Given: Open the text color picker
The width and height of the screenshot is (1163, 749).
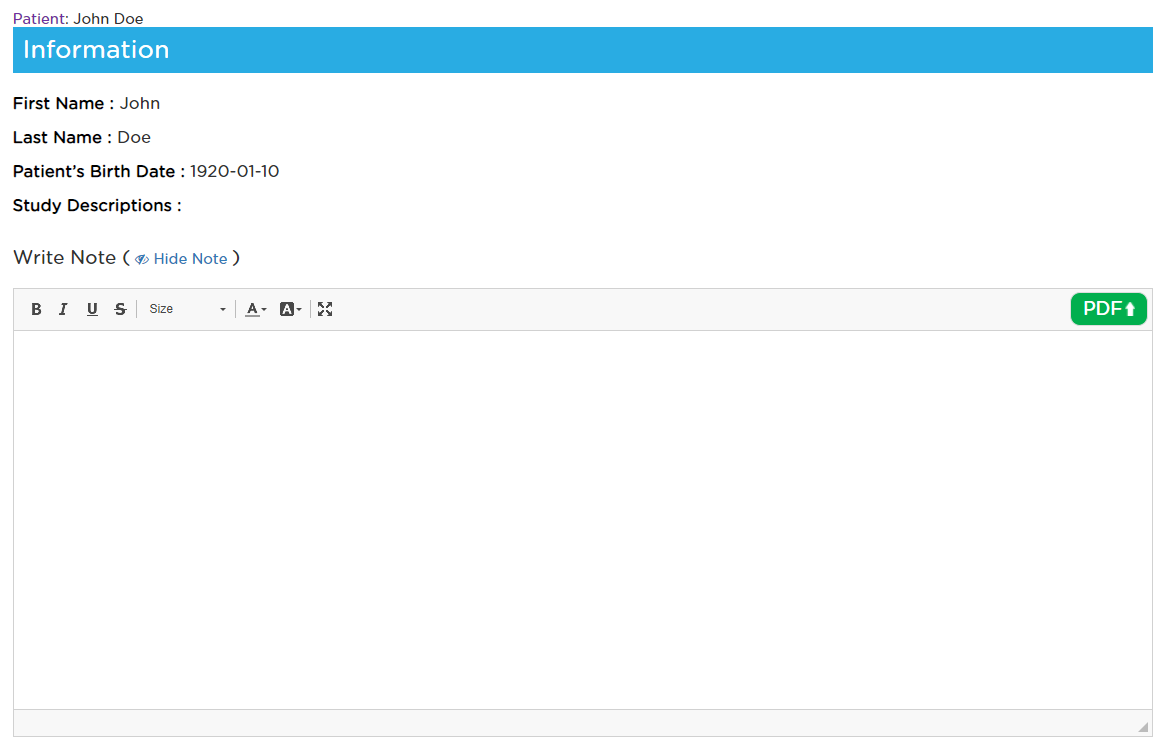Looking at the screenshot, I should pos(256,309).
